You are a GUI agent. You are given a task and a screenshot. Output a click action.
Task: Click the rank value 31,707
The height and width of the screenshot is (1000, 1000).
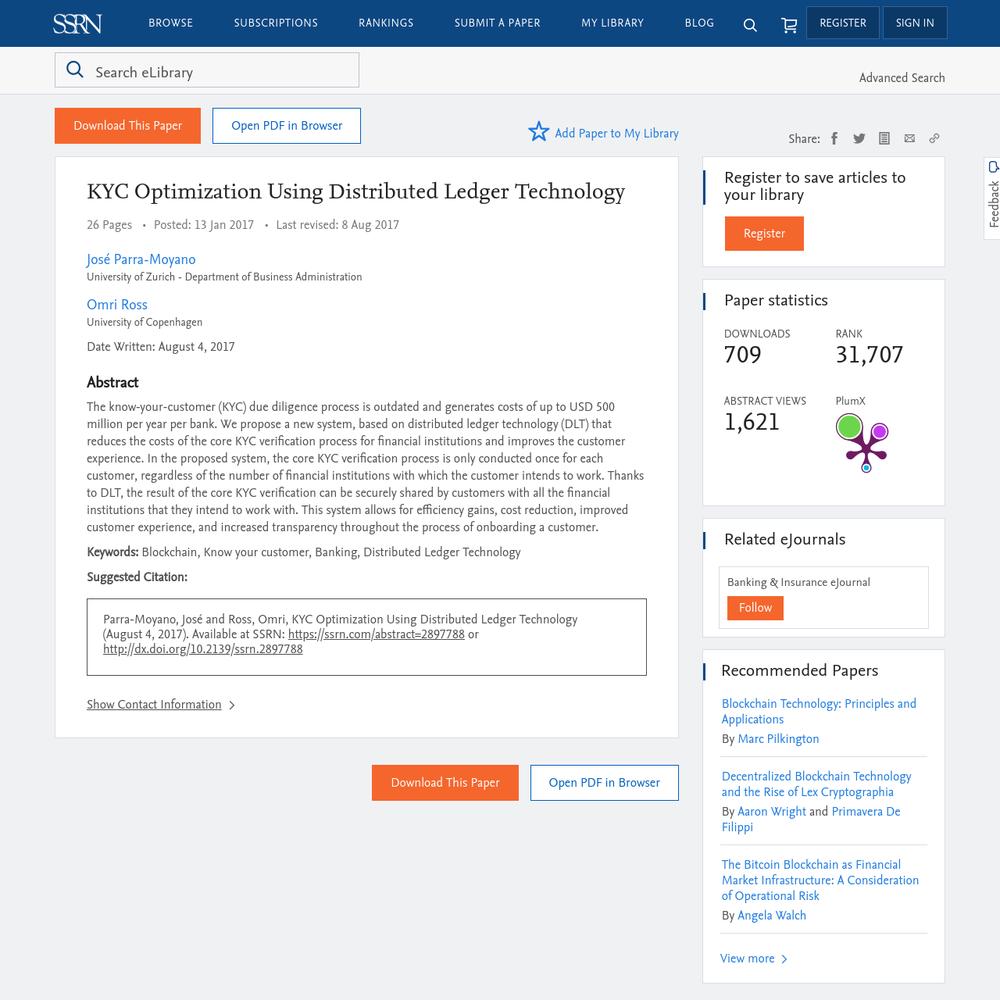869,355
